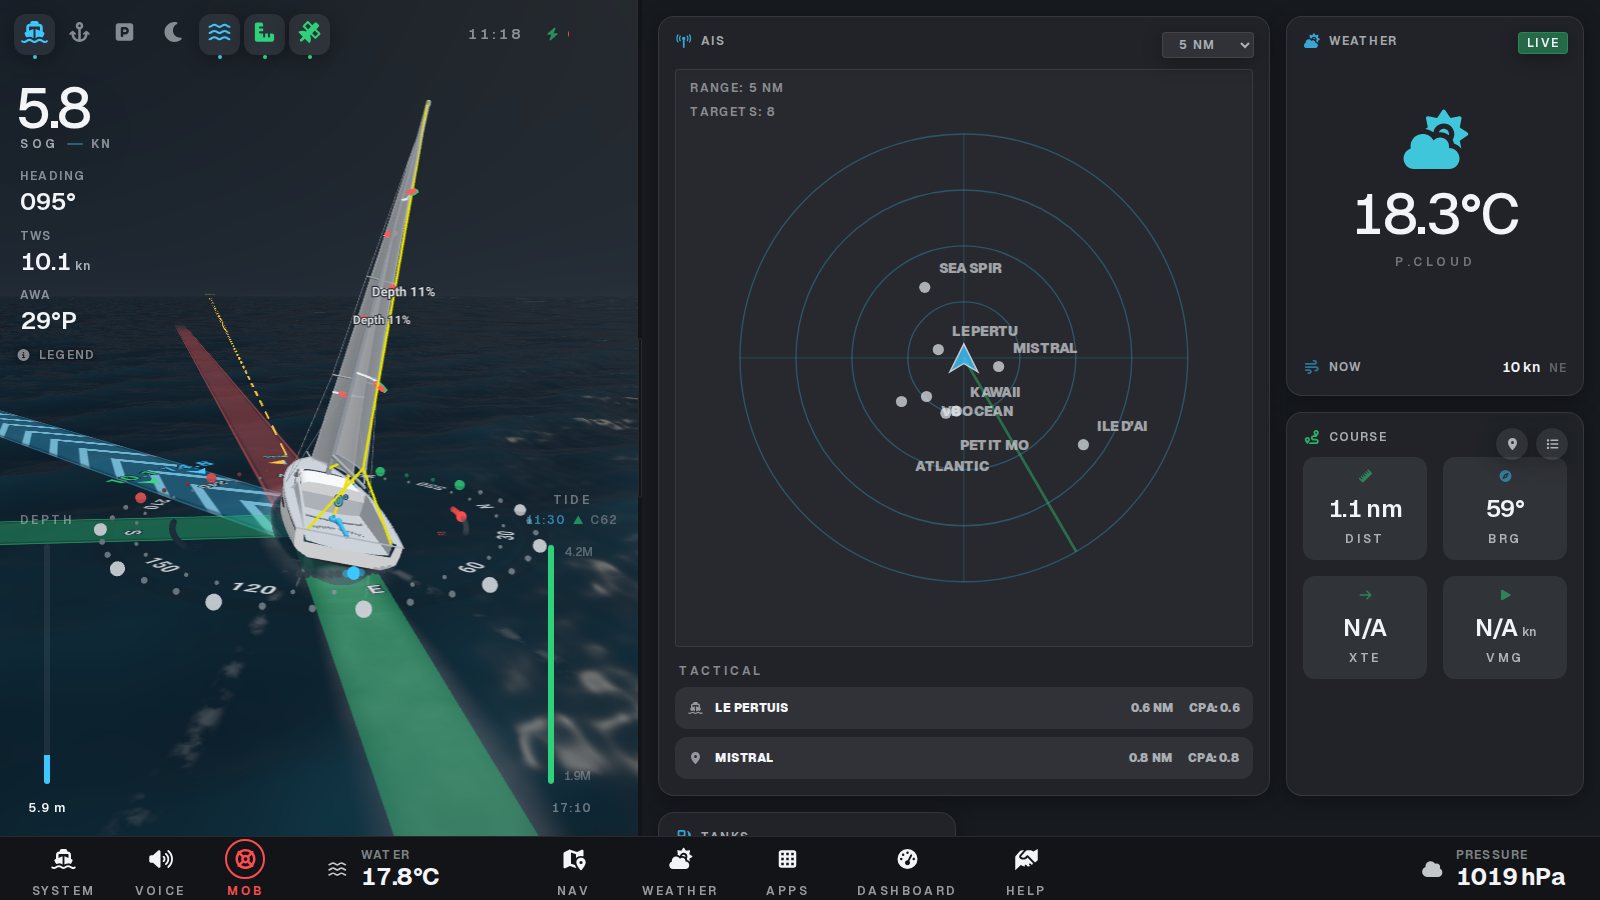Trigger the MOB button
1600x900 pixels.
coord(245,868)
